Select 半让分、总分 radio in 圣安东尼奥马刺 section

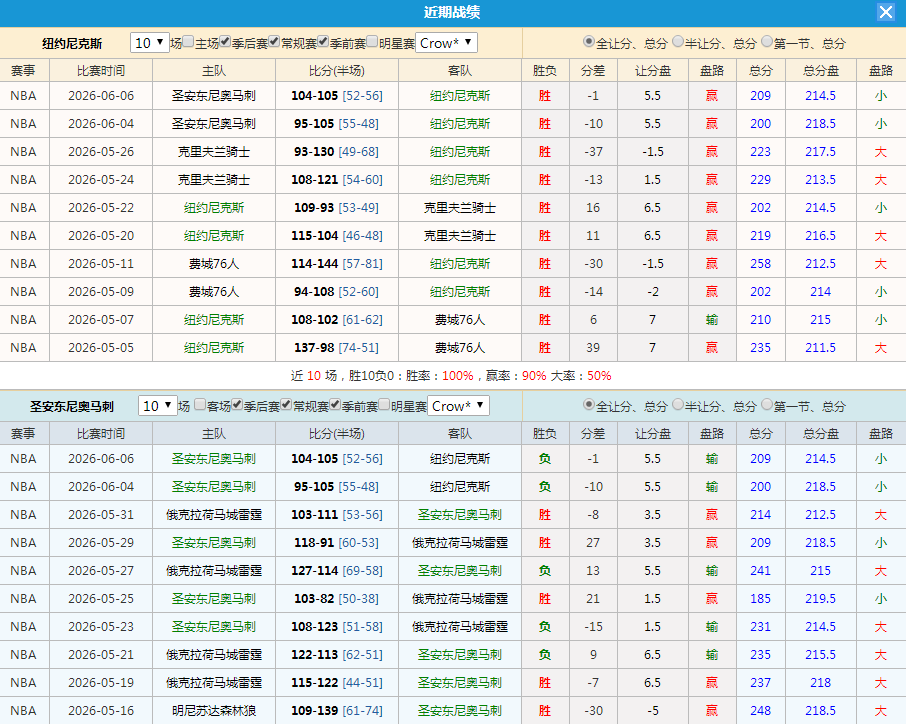pyautogui.click(x=678, y=404)
